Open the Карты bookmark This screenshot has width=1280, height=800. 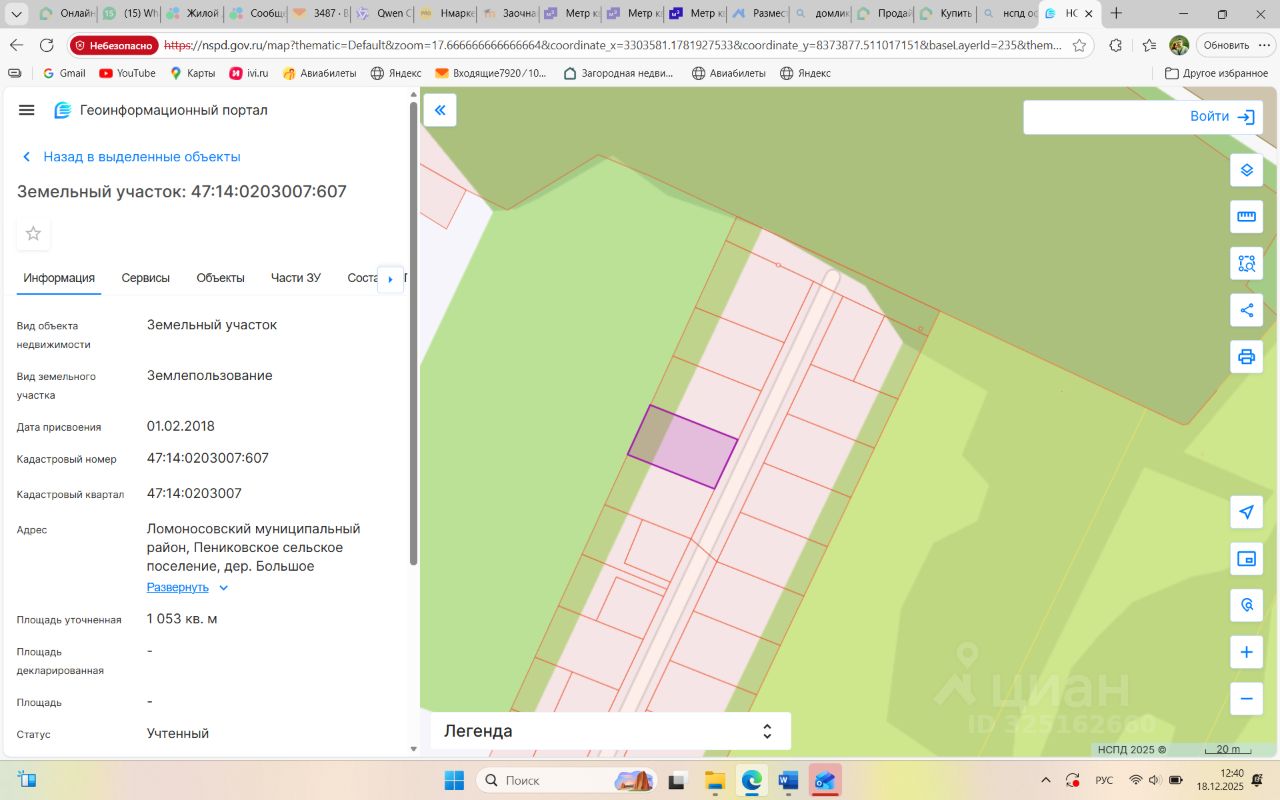pos(193,73)
